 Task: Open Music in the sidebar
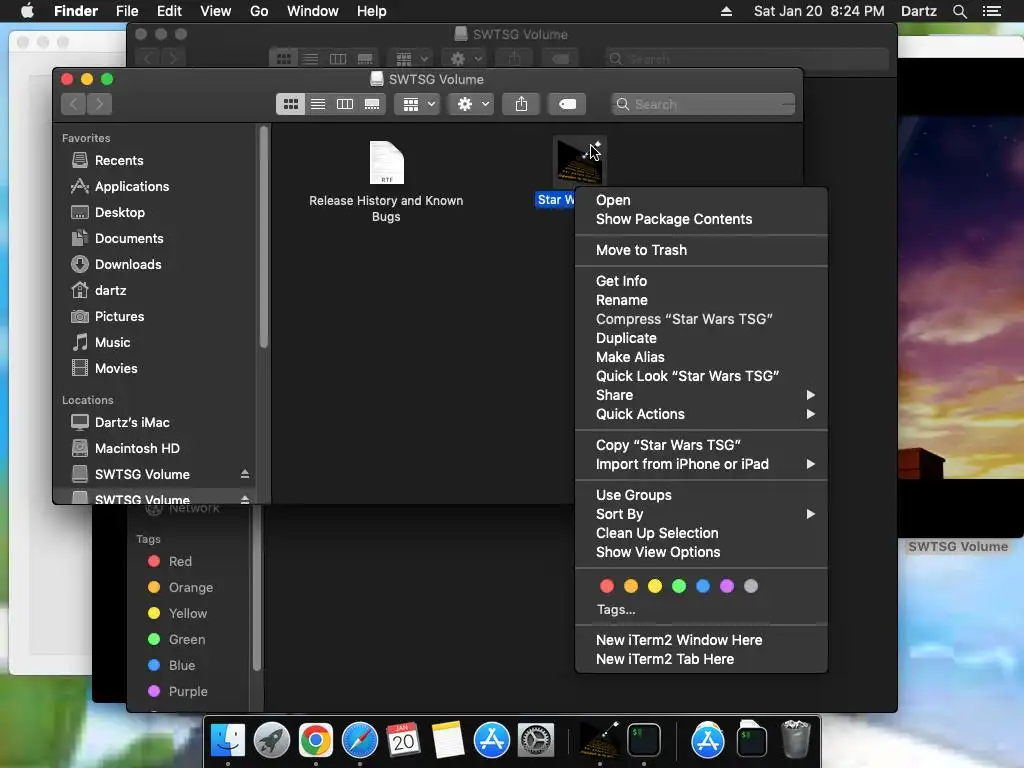112,342
